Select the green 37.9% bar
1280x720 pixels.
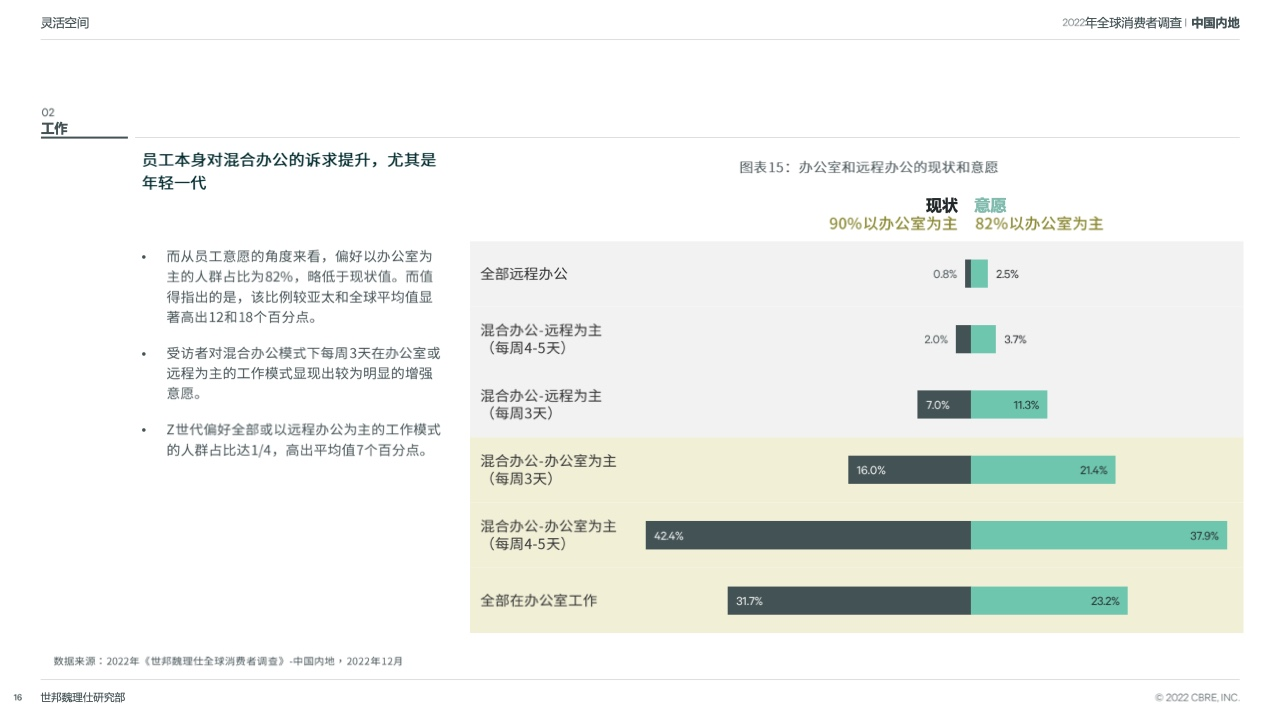(1099, 535)
